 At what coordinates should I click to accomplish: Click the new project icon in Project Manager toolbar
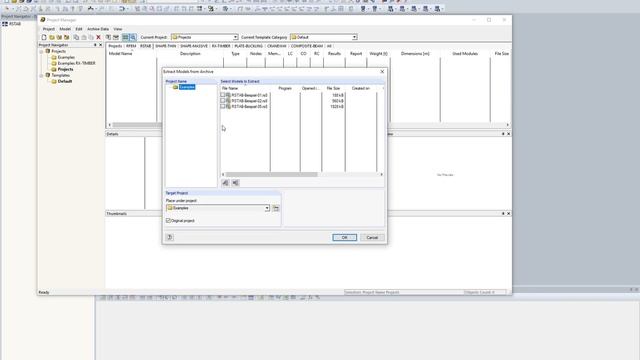pyautogui.click(x=44, y=37)
